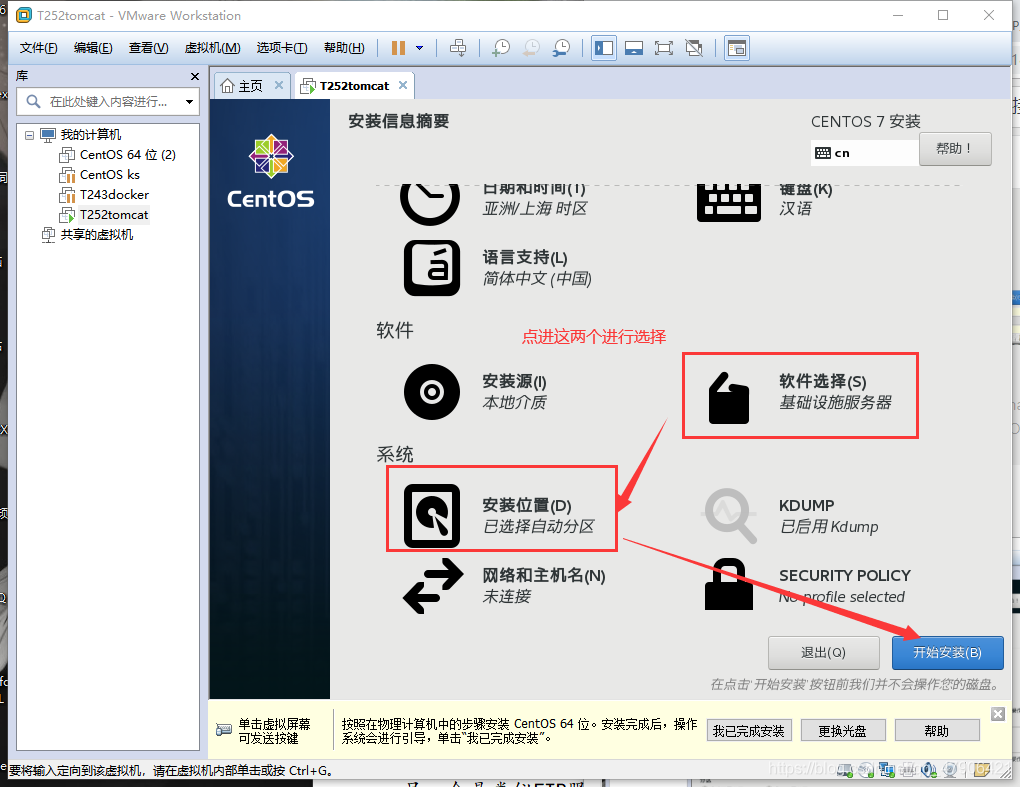The height and width of the screenshot is (787, 1020).
Task: Close the T252tomcat tab
Action: click(x=403, y=85)
